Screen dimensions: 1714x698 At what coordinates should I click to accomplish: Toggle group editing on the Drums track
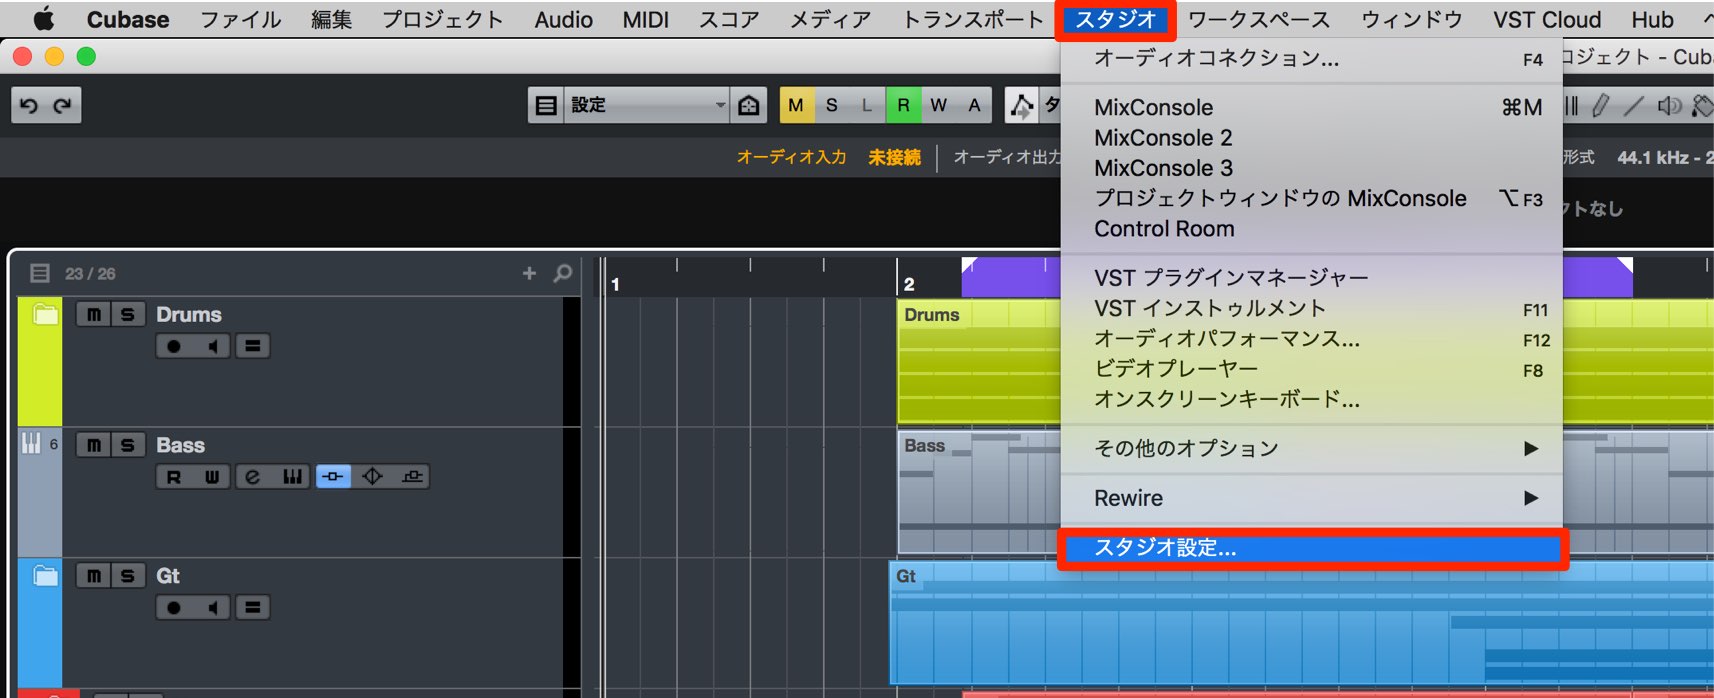tap(252, 346)
